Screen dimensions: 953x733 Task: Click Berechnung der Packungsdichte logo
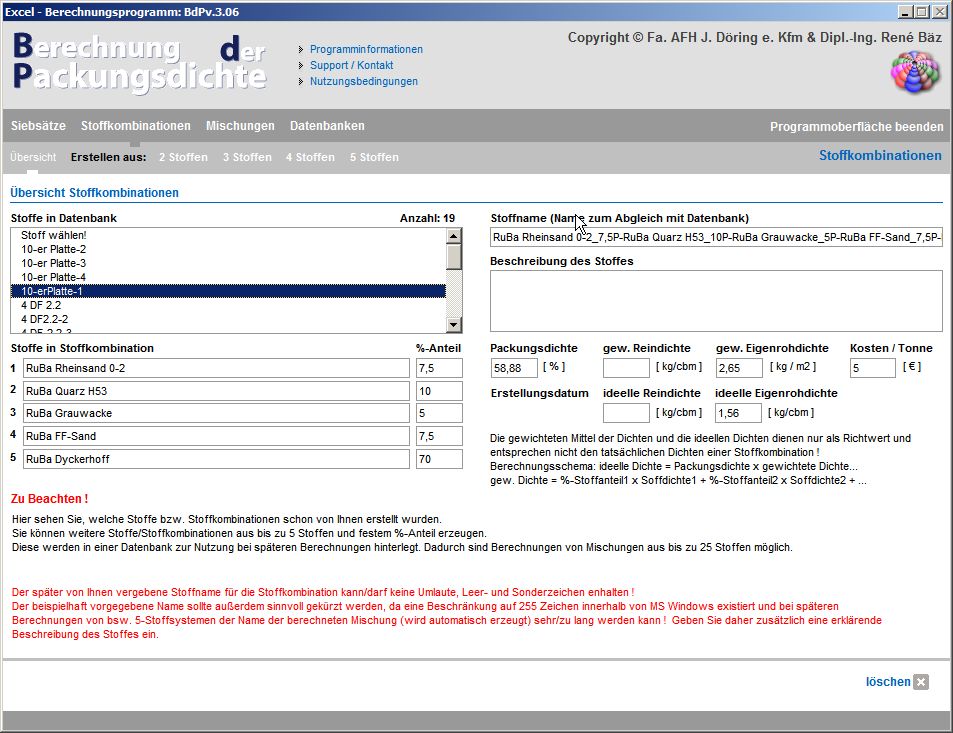pos(140,63)
